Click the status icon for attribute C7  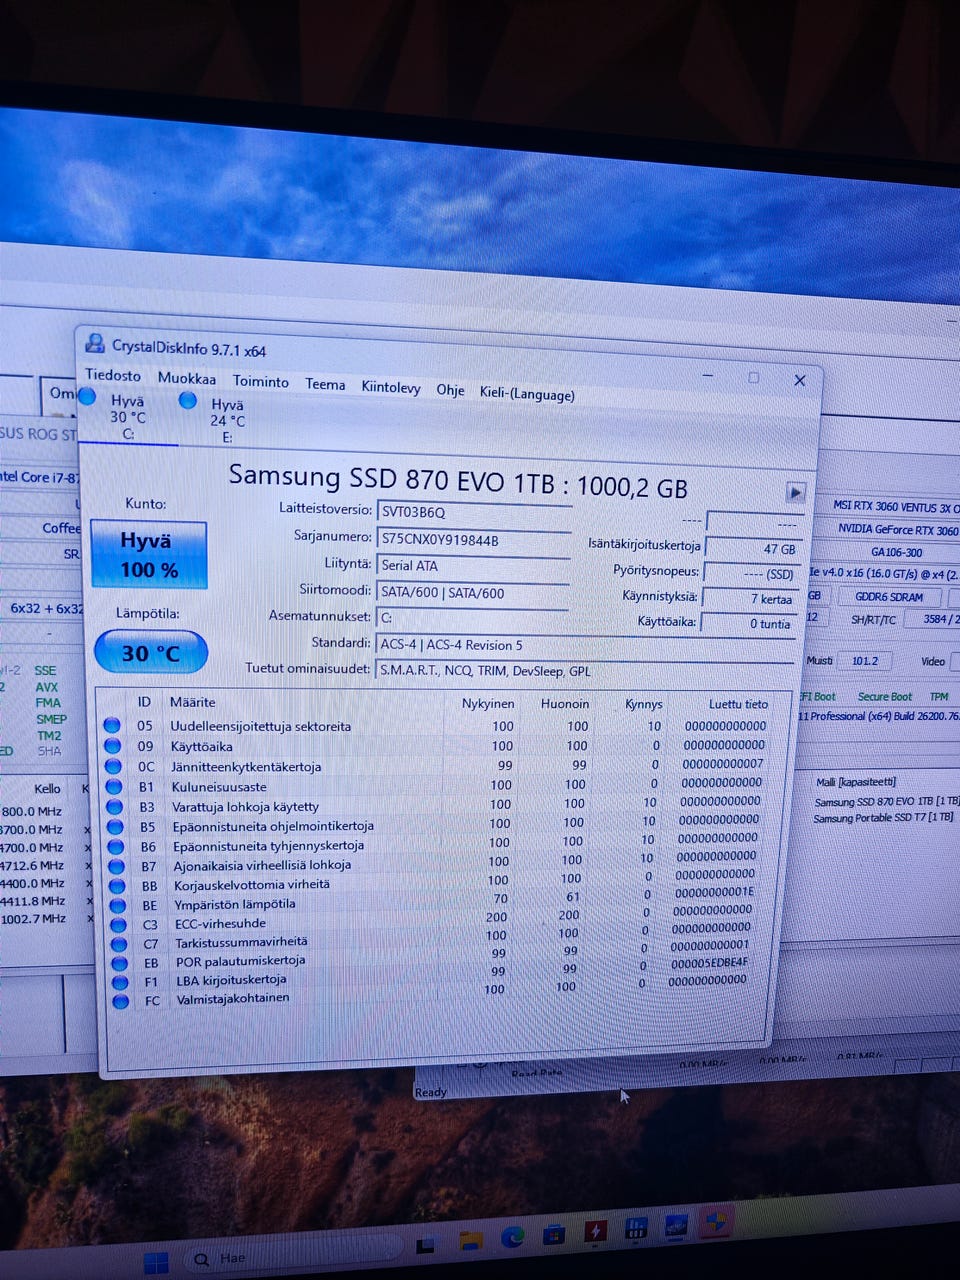click(119, 944)
